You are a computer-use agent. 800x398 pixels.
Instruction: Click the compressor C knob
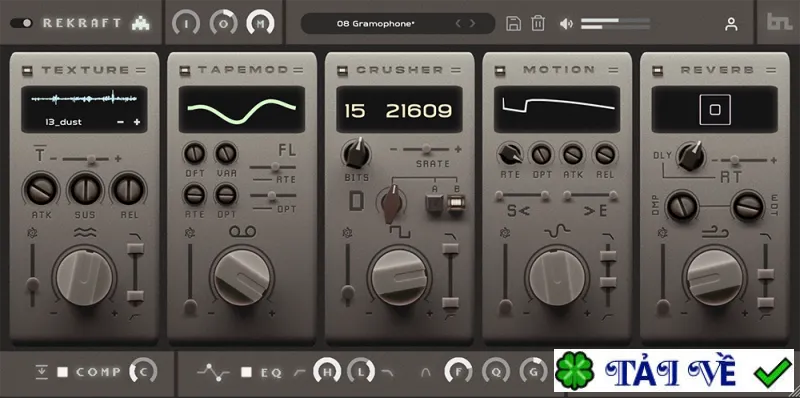click(143, 371)
